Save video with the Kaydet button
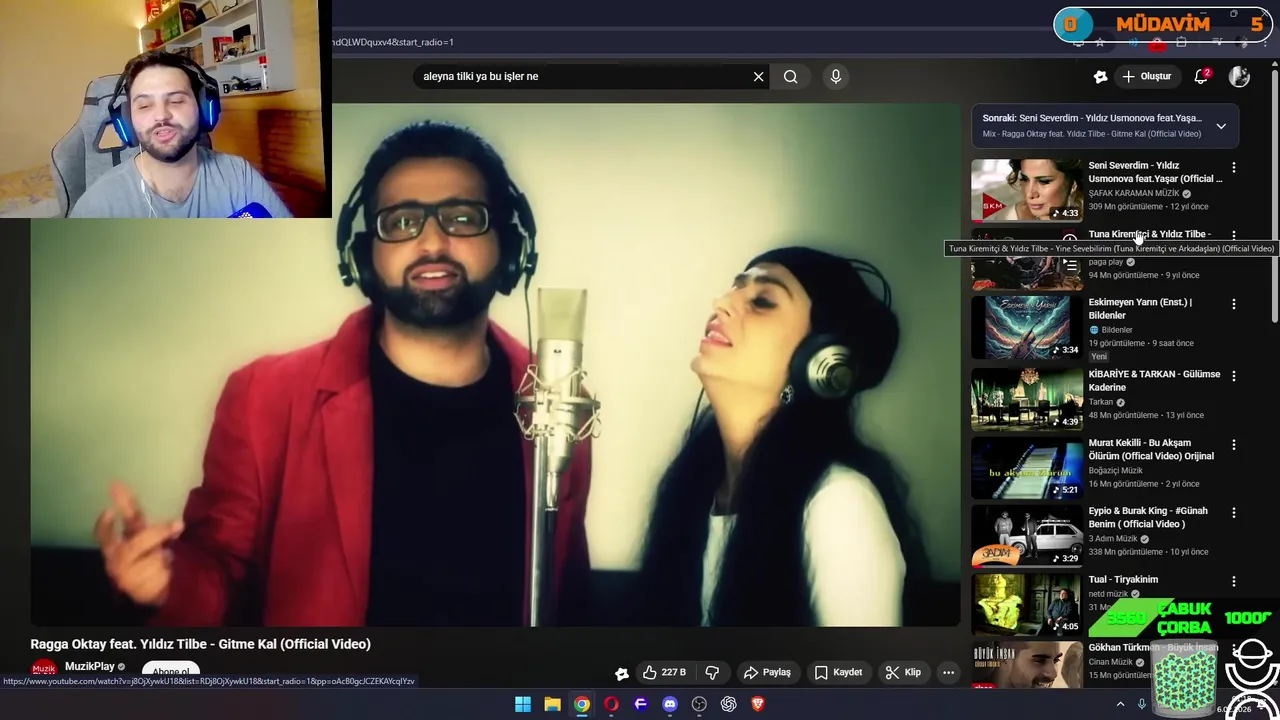The height and width of the screenshot is (720, 1280). pyautogui.click(x=838, y=672)
